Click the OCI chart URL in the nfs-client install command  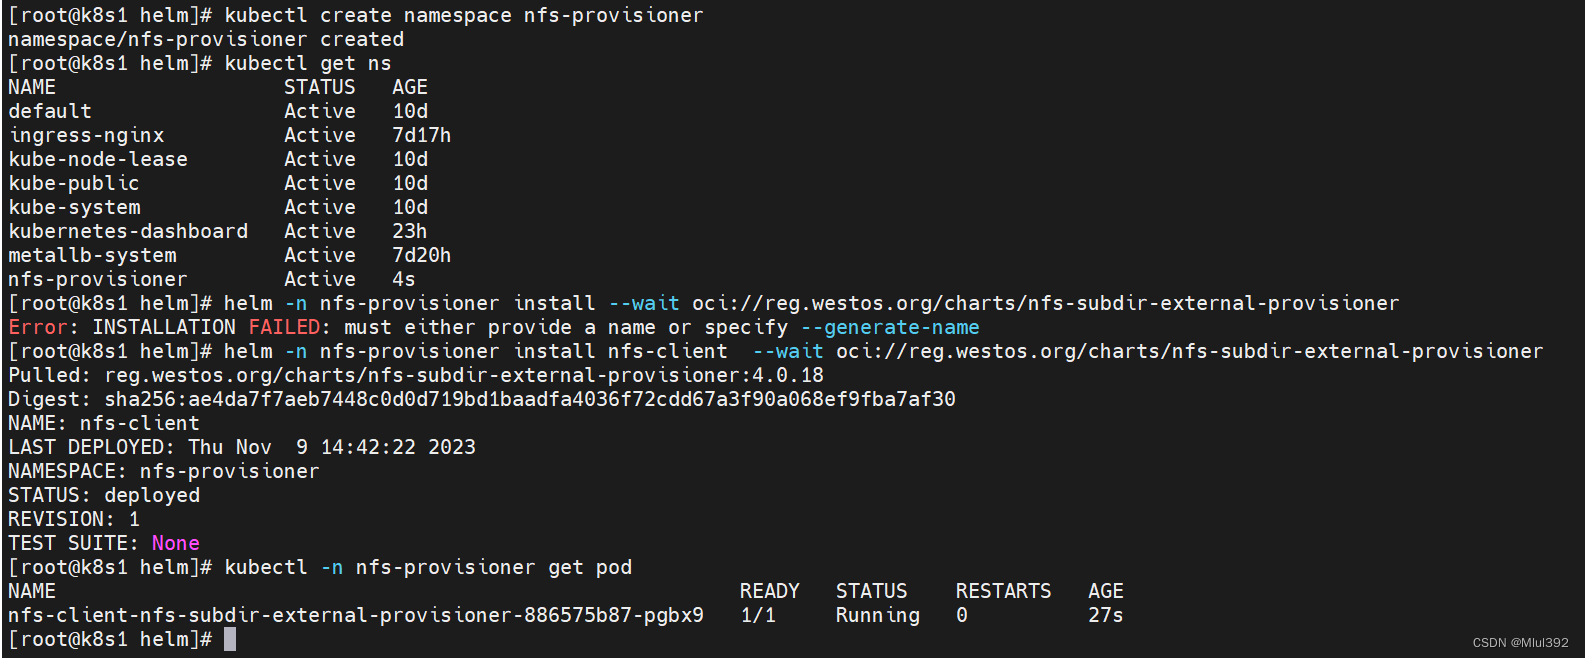pyautogui.click(x=1189, y=351)
